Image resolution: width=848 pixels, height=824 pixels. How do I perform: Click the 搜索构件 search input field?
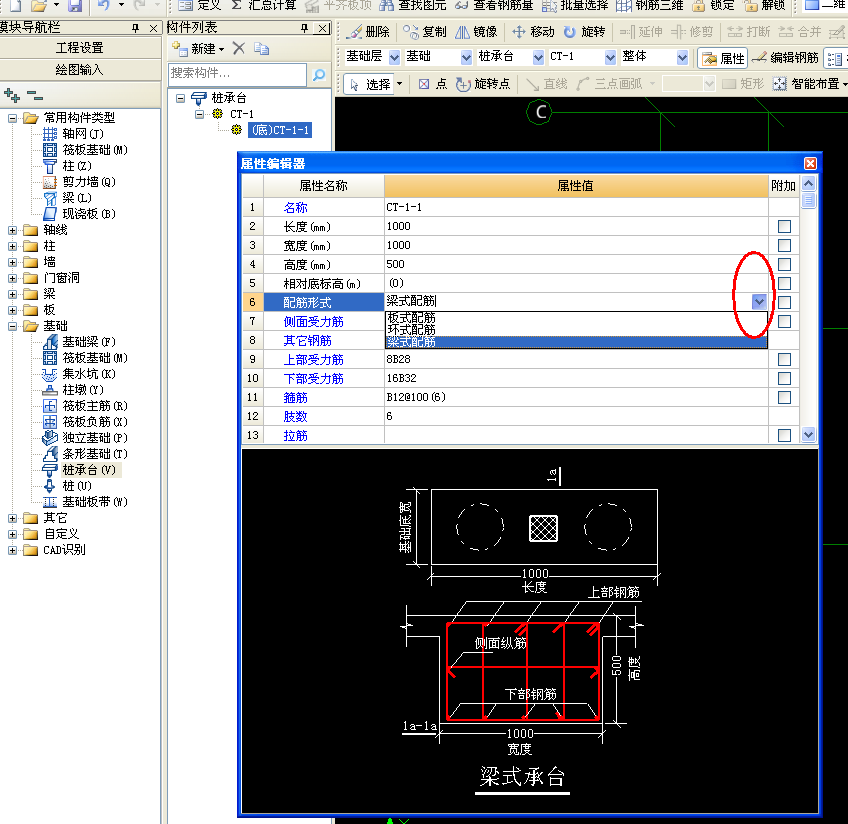click(x=237, y=74)
